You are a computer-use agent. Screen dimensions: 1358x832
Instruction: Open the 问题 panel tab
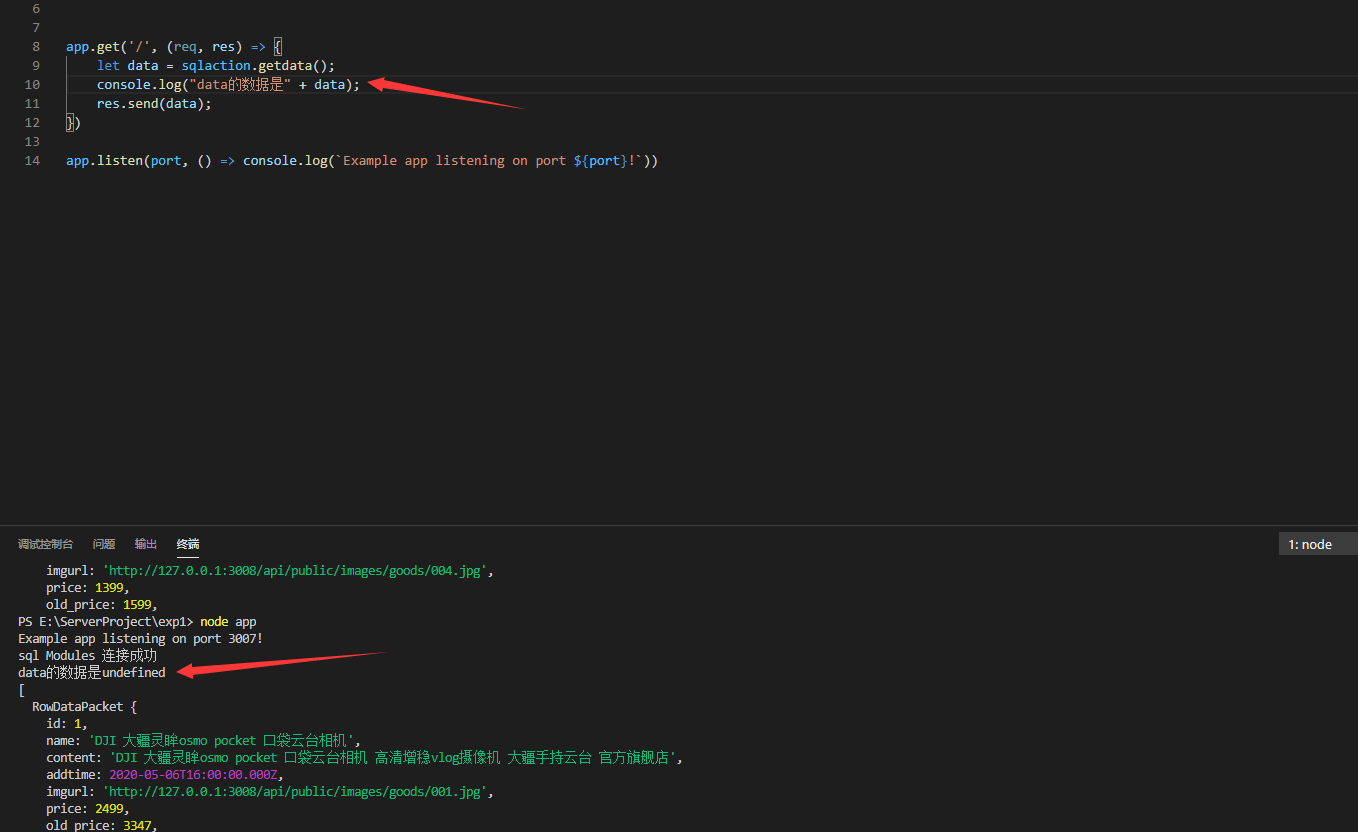[x=104, y=544]
